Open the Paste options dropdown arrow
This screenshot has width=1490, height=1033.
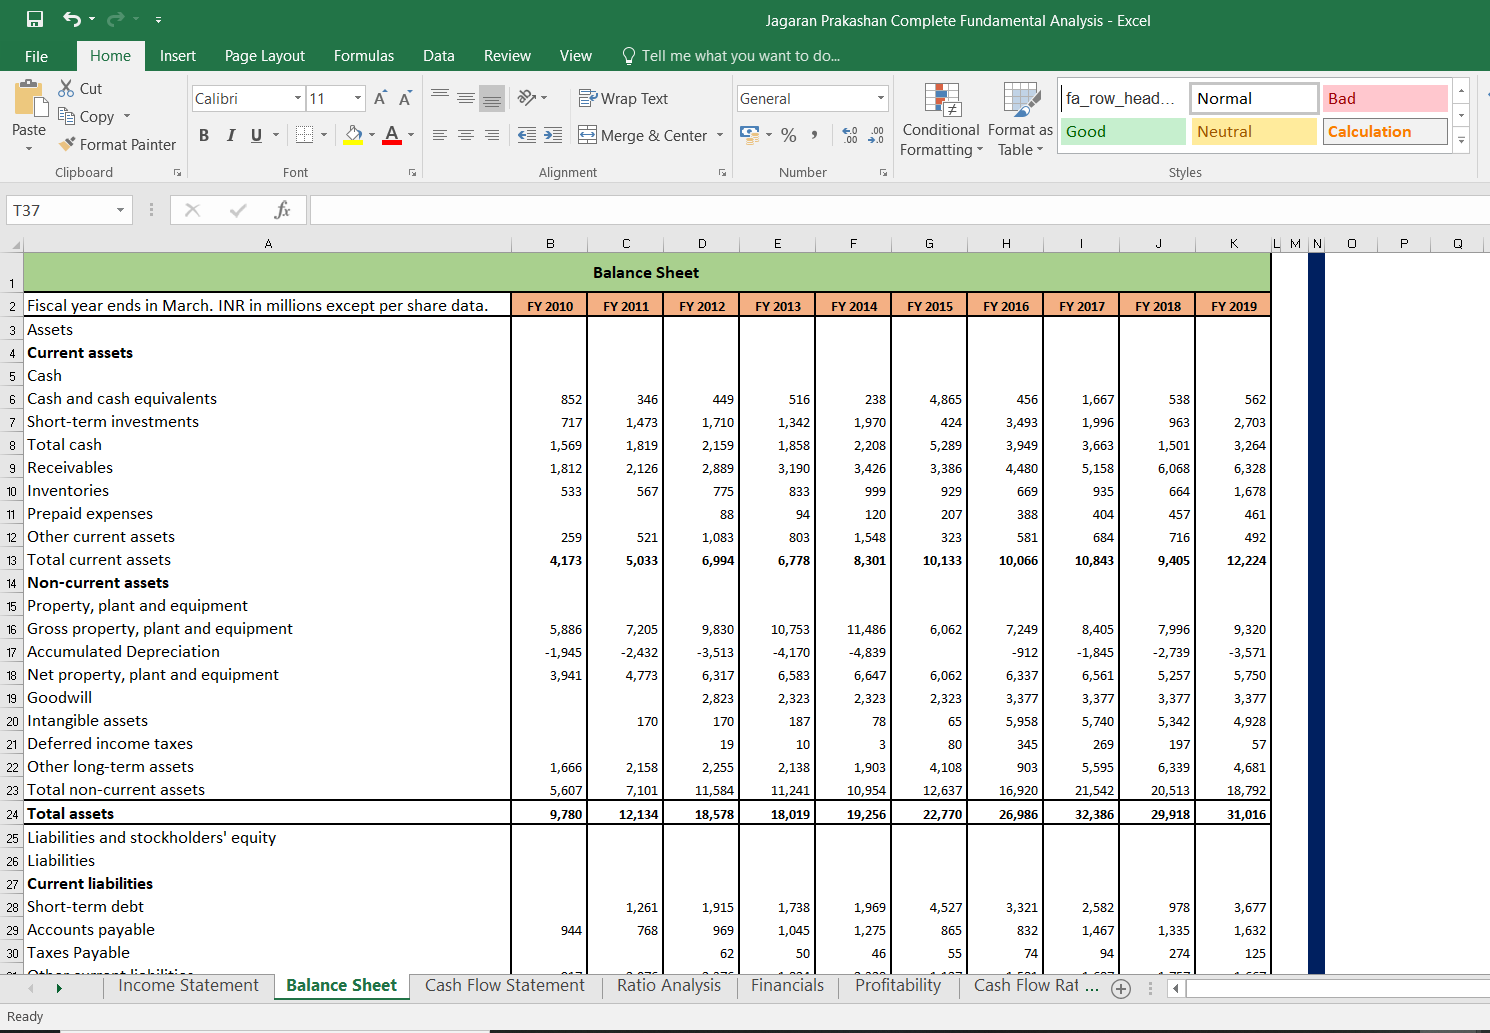click(x=29, y=148)
